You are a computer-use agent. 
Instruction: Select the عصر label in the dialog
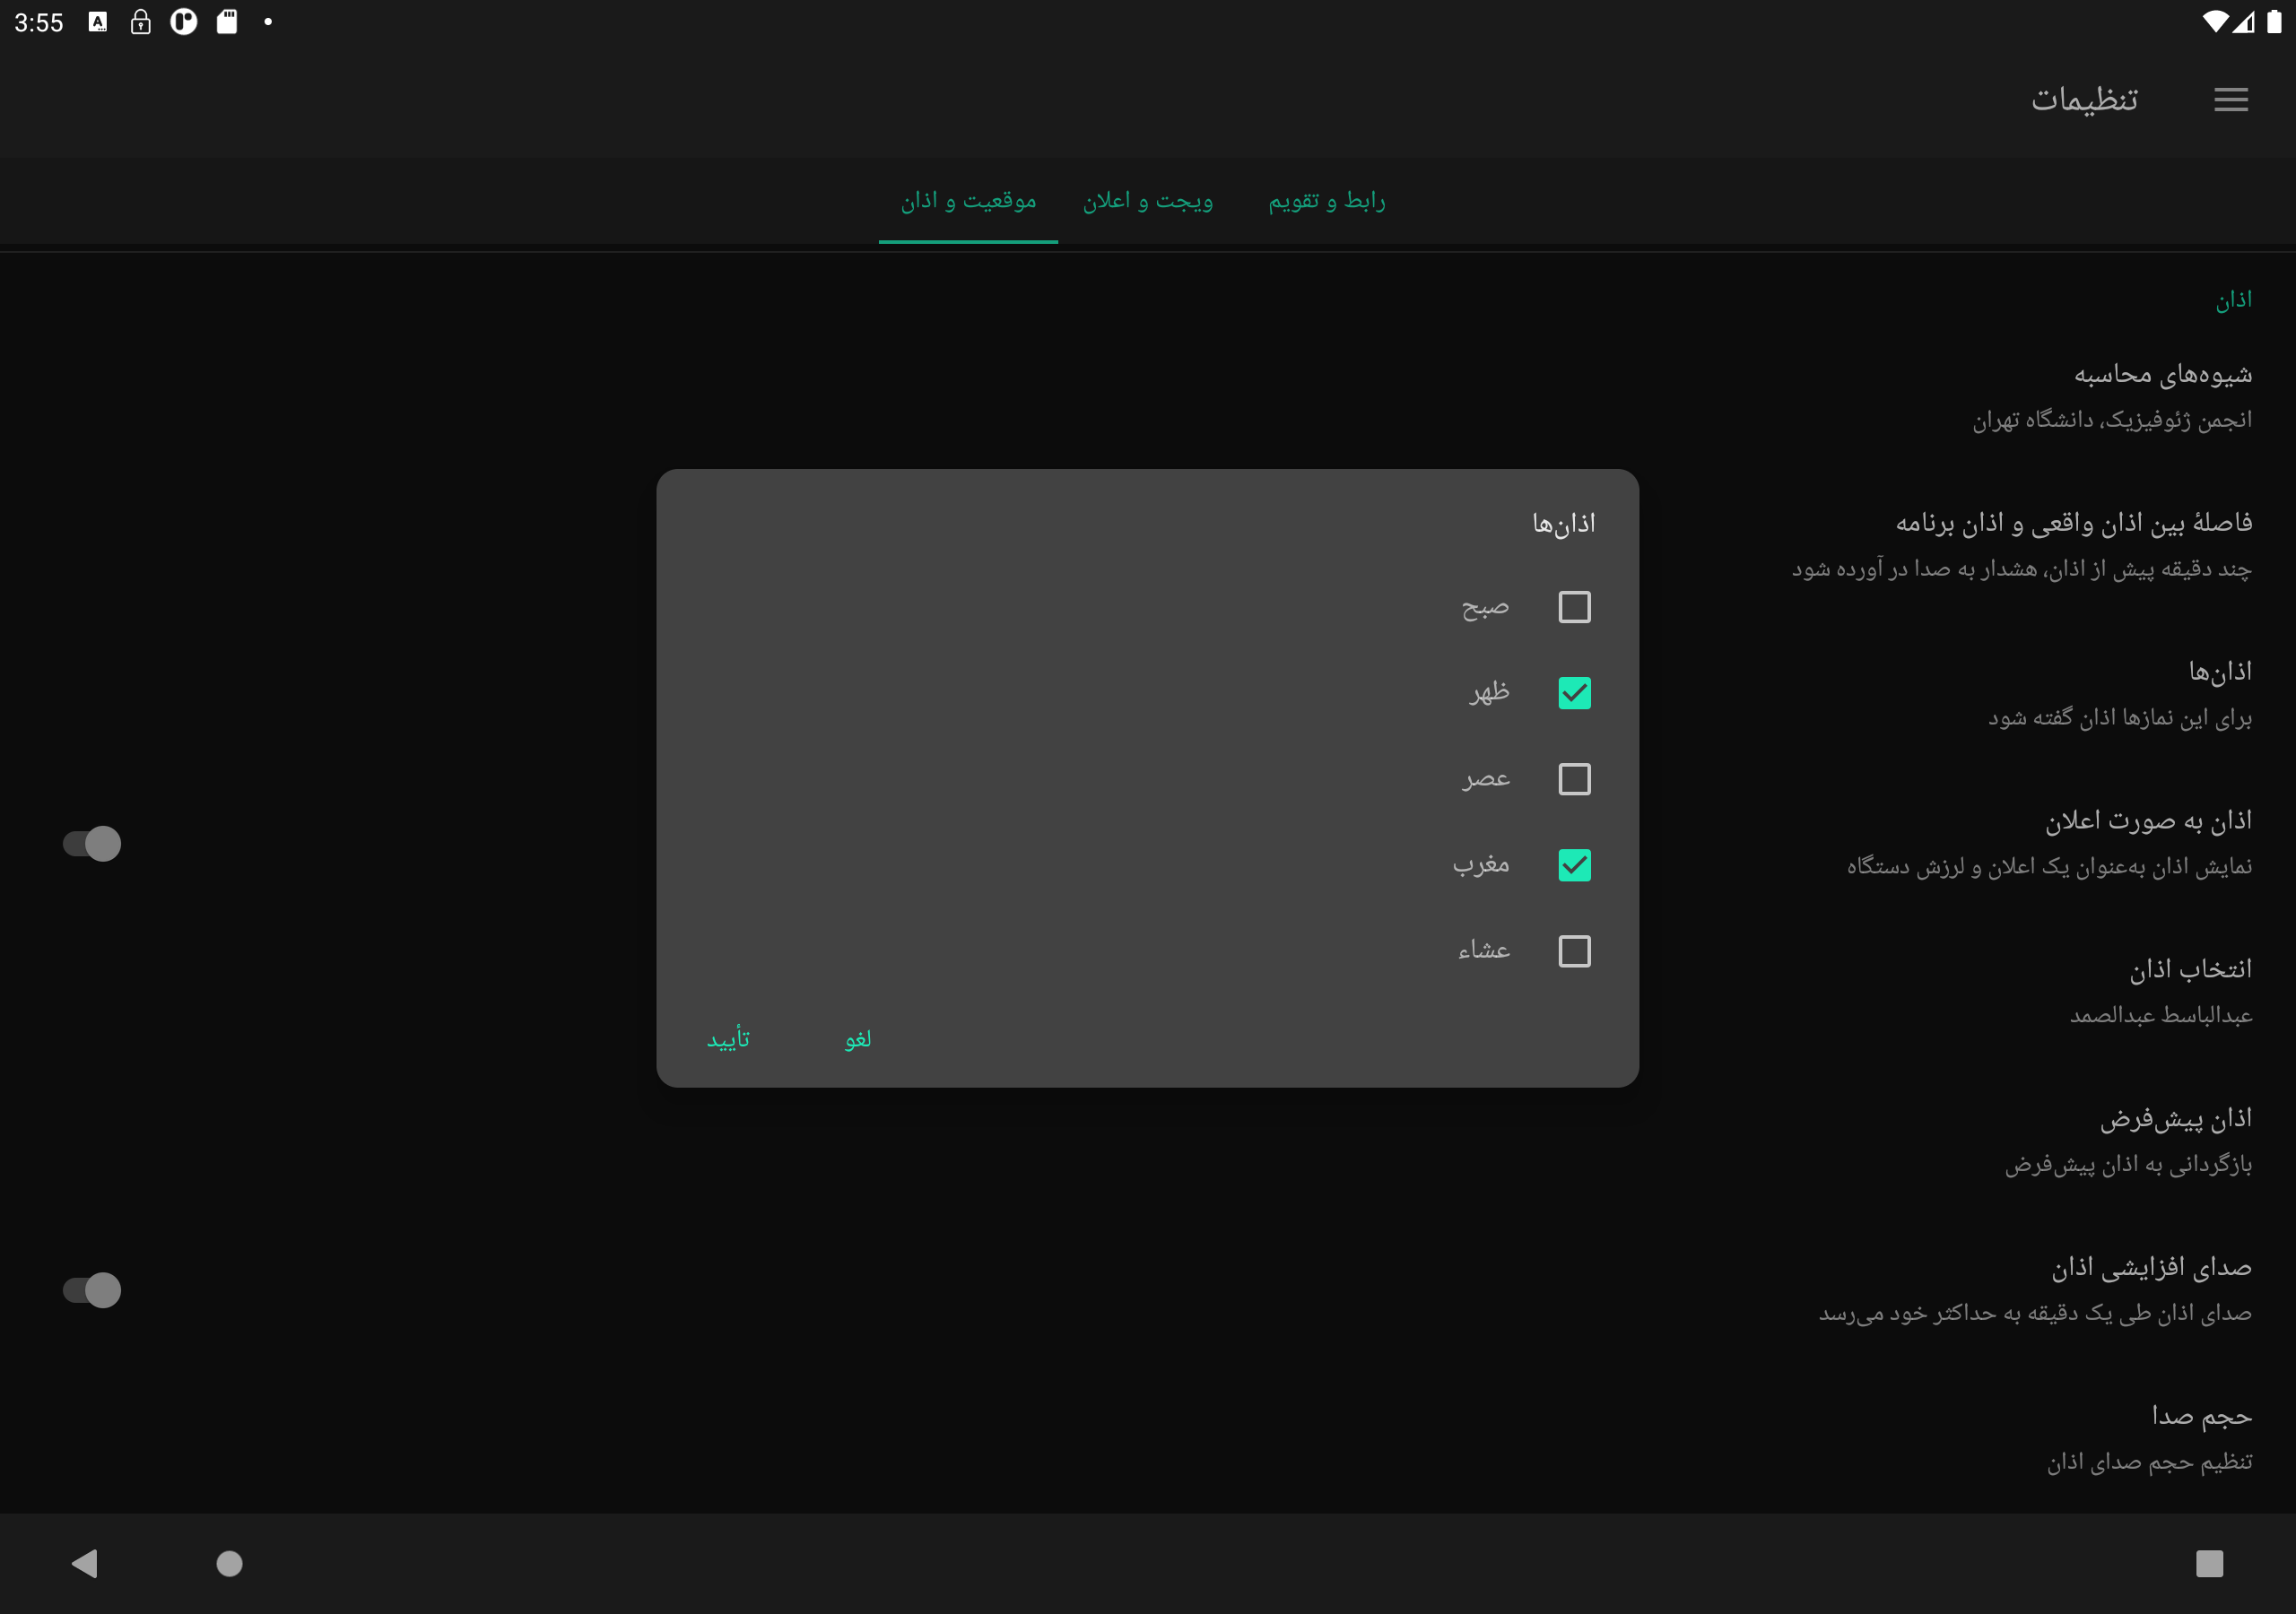[1486, 779]
